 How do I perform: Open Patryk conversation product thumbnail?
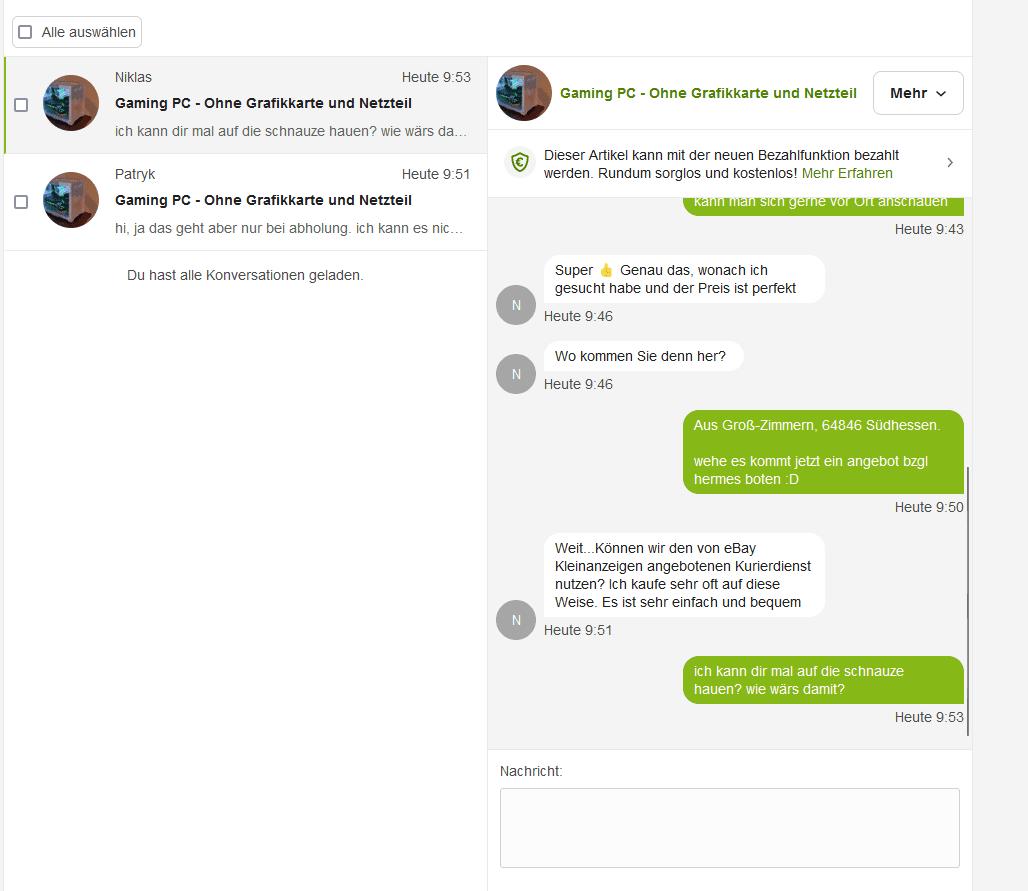tap(71, 200)
